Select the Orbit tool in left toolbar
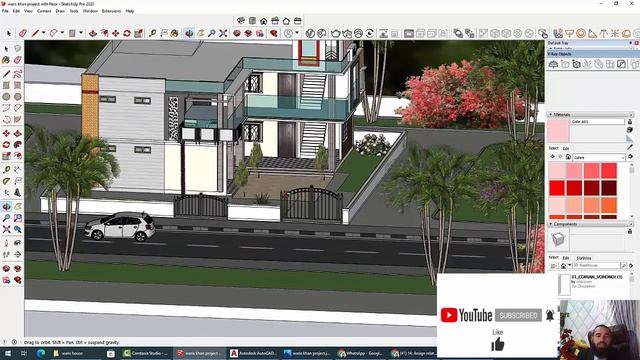This screenshot has height=360, width=640. point(6,207)
